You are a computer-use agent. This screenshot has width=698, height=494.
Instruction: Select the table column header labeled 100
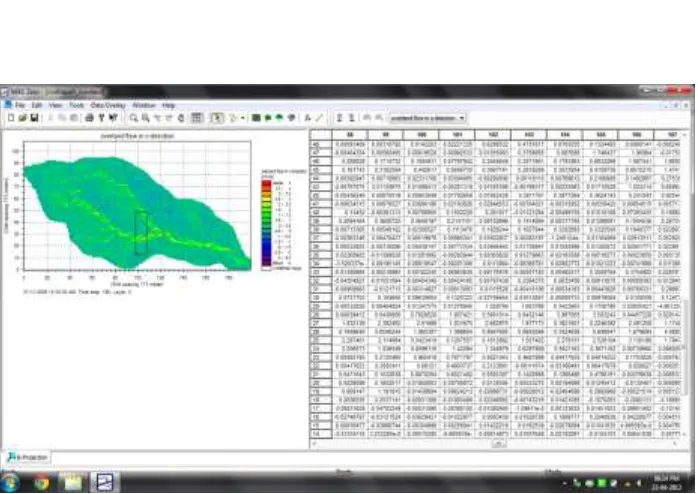coord(421,134)
